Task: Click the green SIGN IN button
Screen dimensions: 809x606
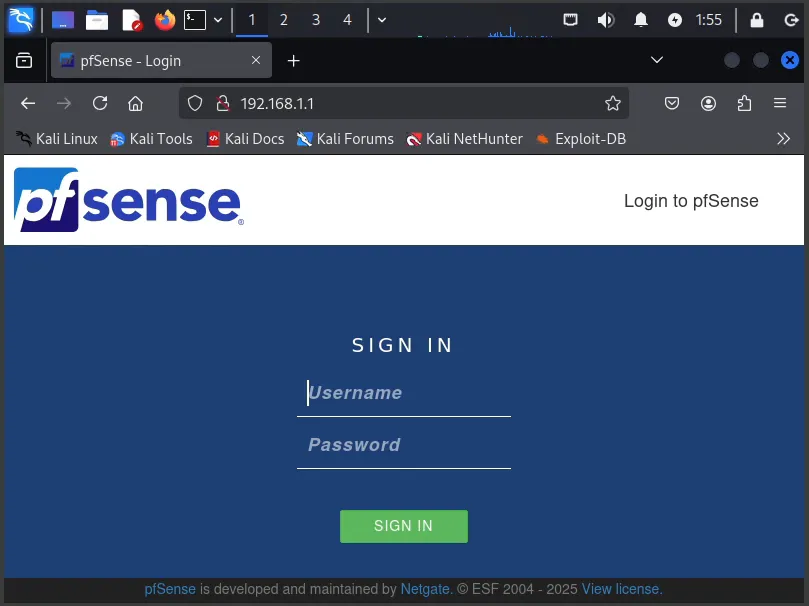Action: pos(404,526)
